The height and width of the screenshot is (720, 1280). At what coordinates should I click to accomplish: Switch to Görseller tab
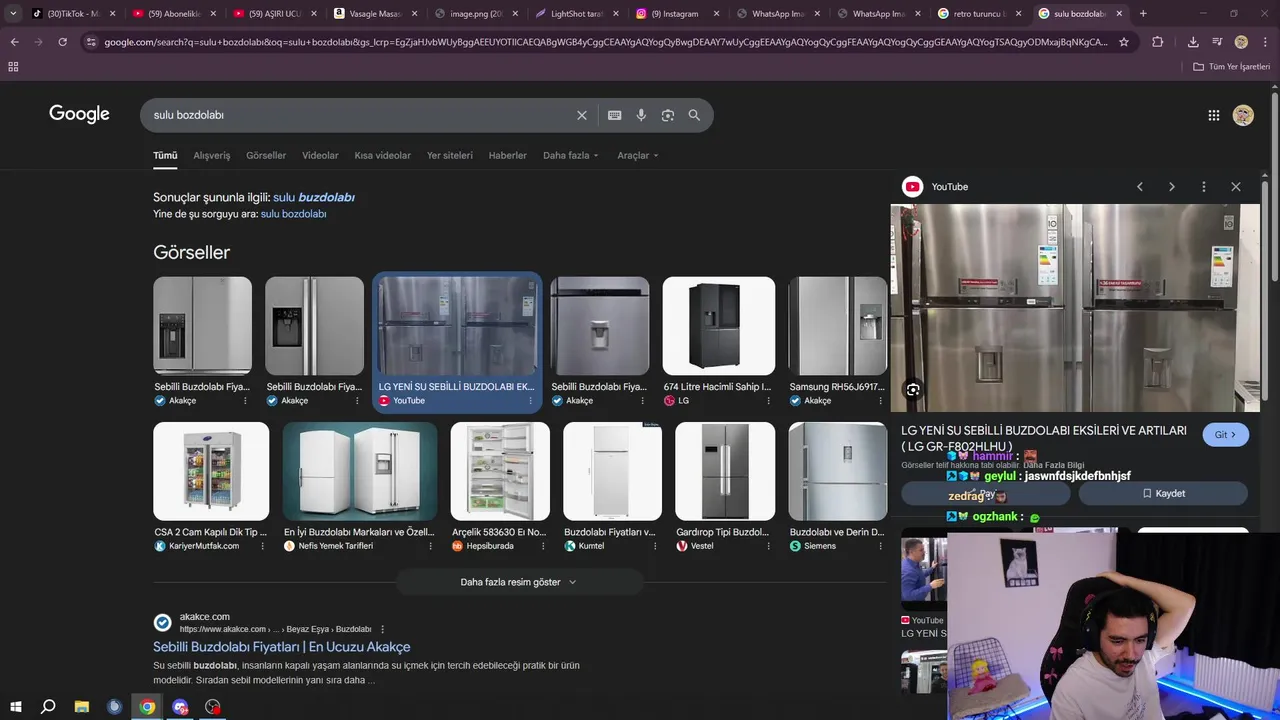tap(266, 156)
